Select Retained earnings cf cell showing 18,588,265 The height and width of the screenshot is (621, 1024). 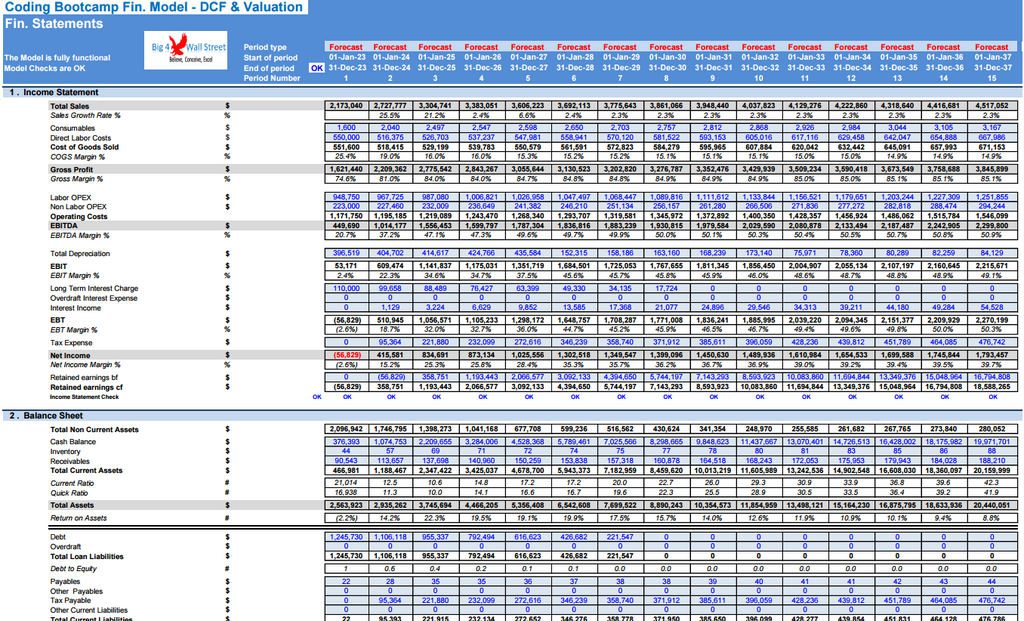(x=991, y=387)
